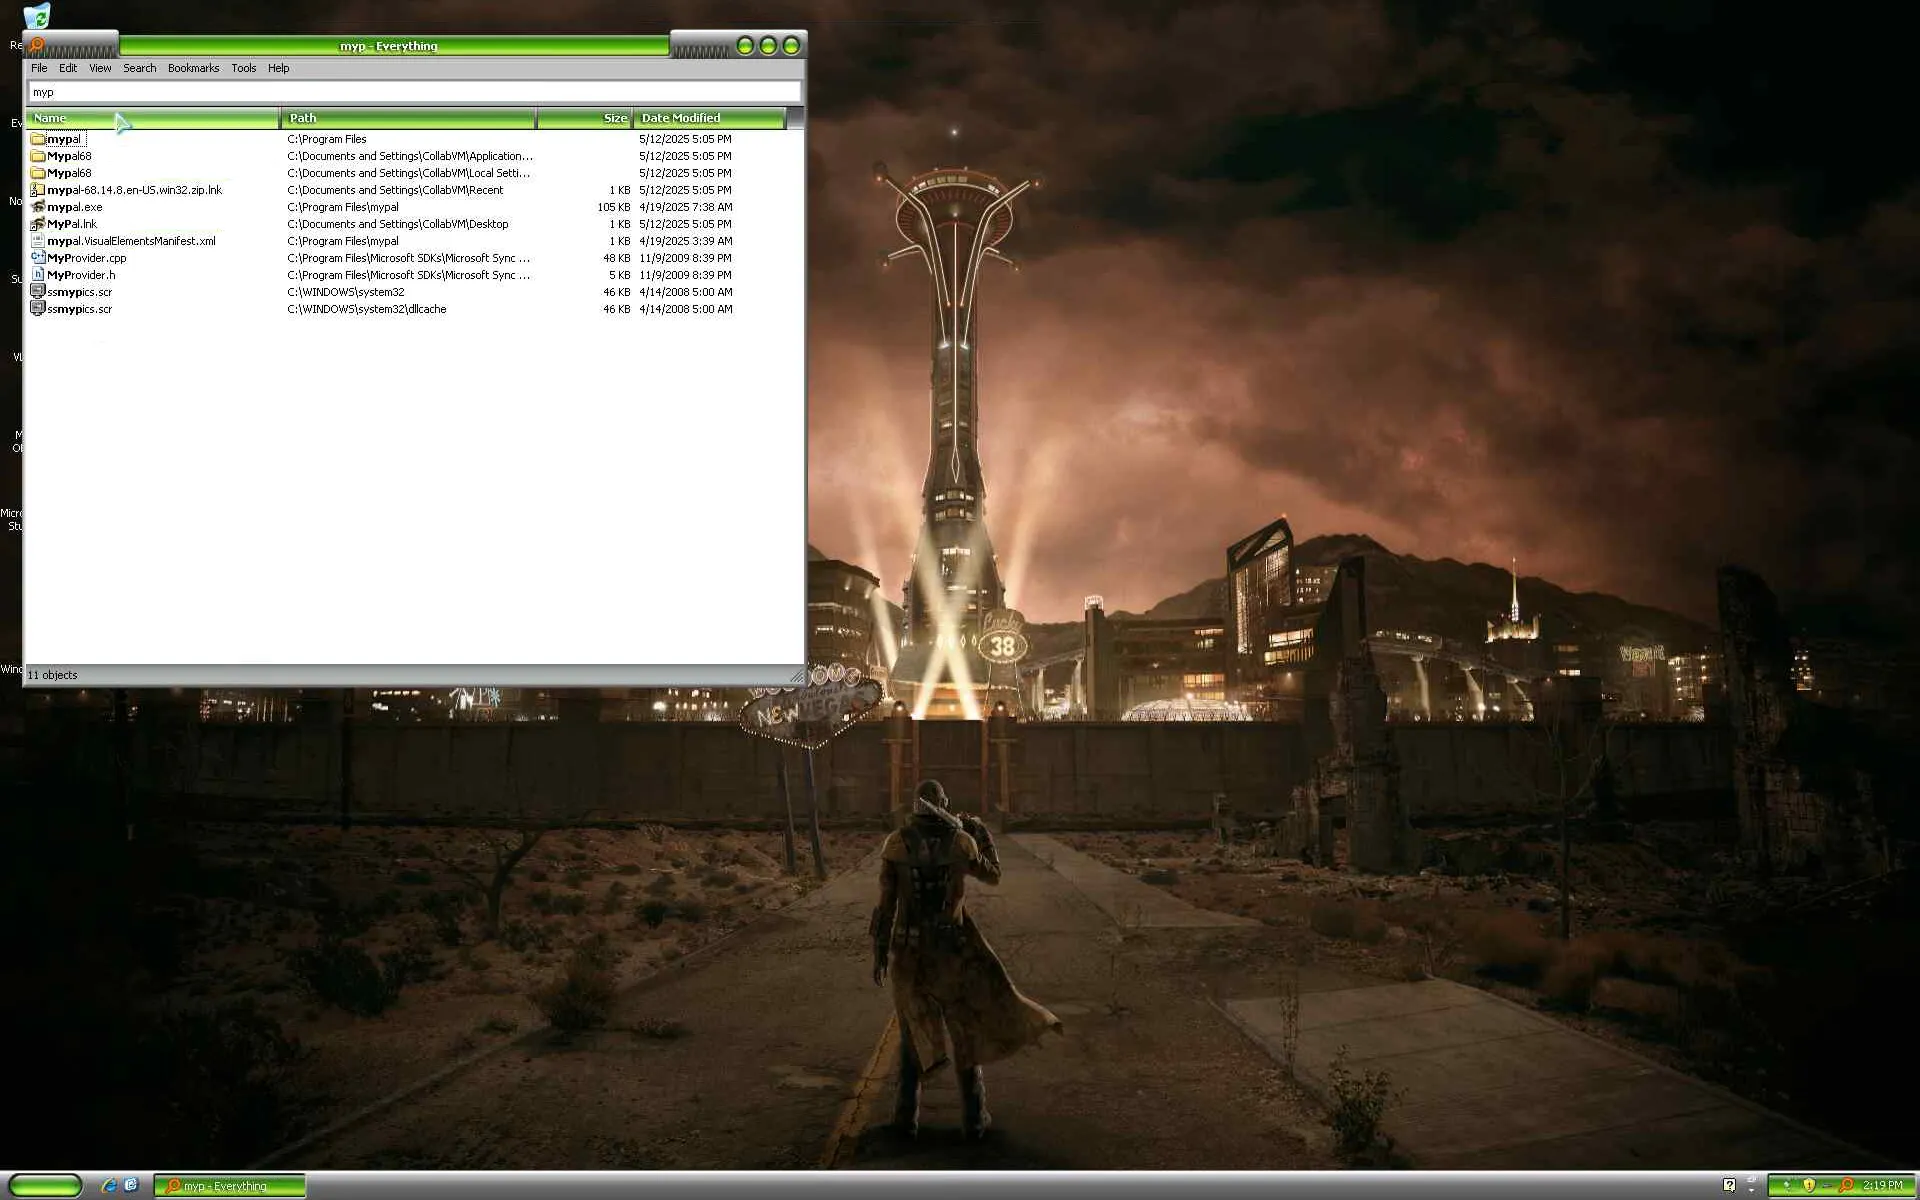Click Everything magnifier icon in title bar
The height and width of the screenshot is (1200, 1920).
tap(37, 45)
